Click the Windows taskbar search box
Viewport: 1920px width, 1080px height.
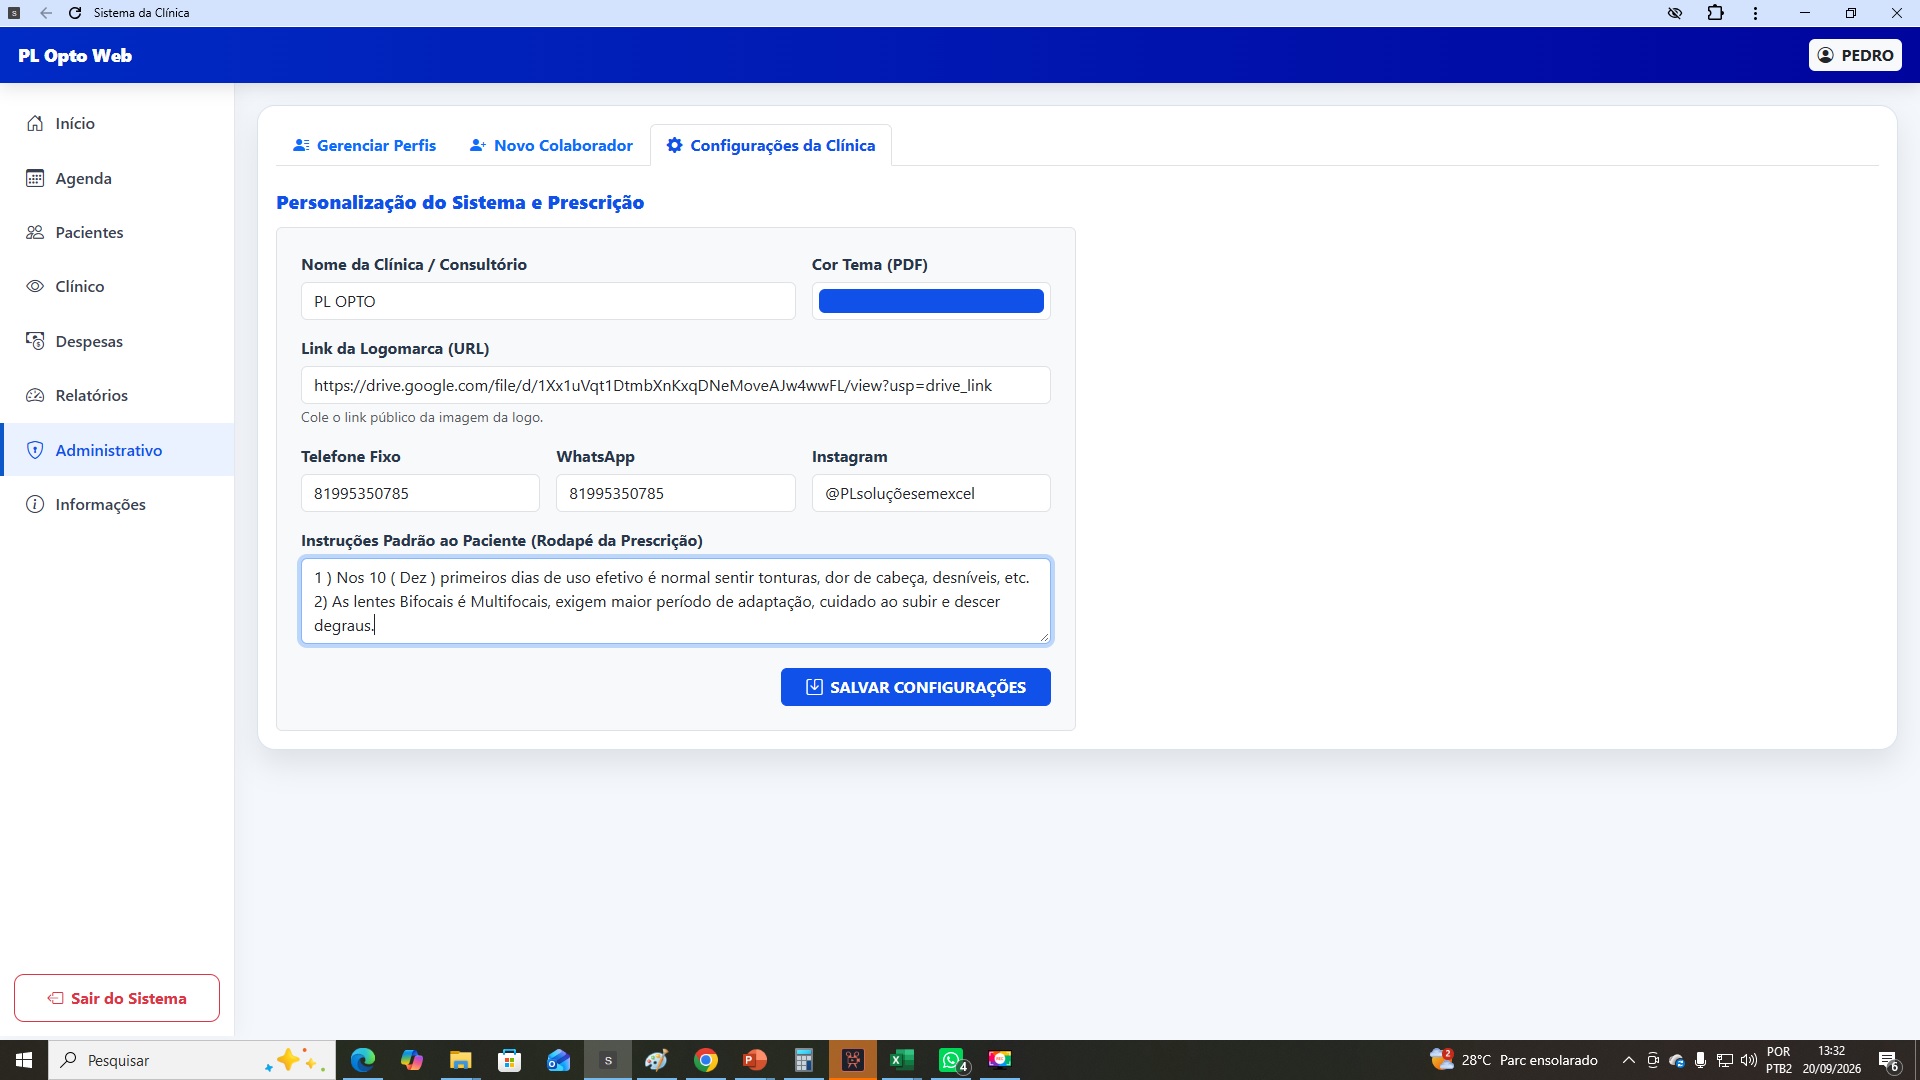(x=191, y=1060)
